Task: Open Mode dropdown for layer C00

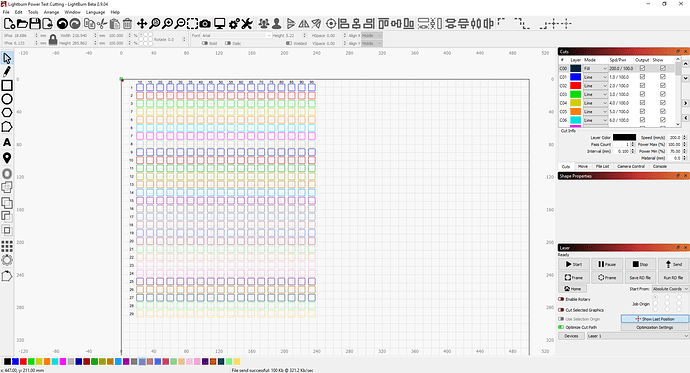Action: click(595, 69)
